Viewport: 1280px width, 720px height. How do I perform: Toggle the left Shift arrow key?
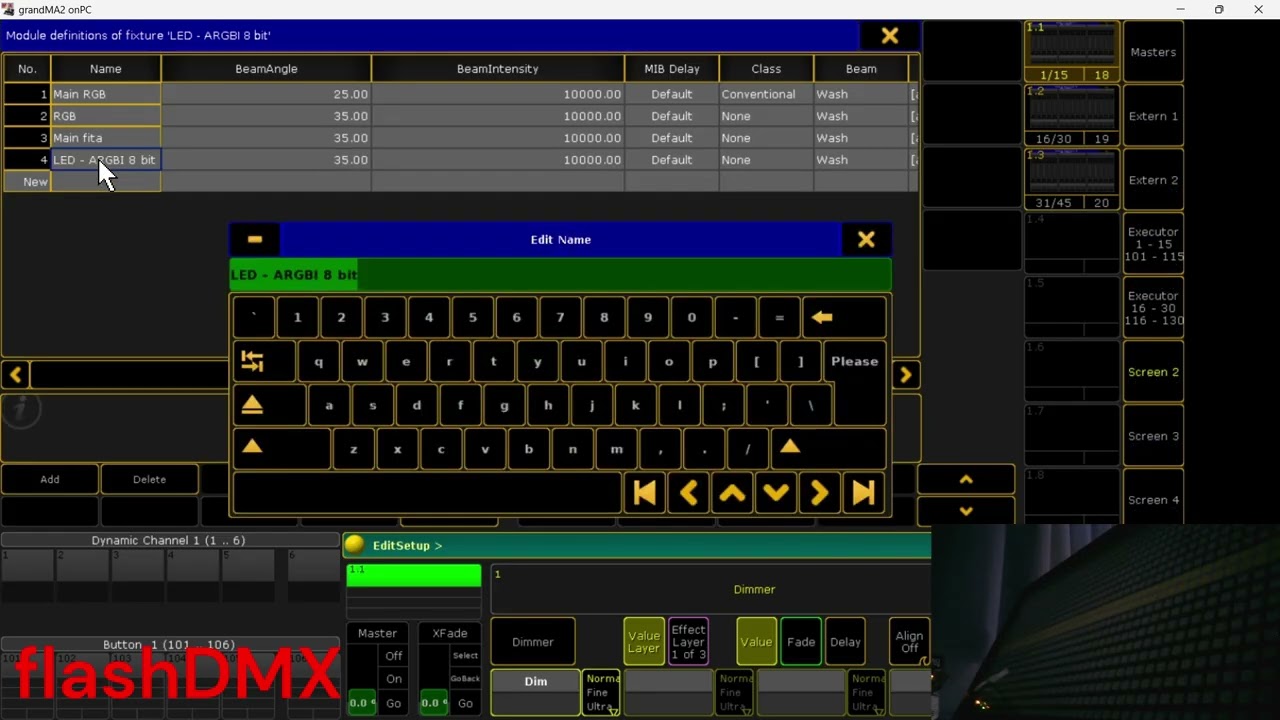tap(280, 449)
